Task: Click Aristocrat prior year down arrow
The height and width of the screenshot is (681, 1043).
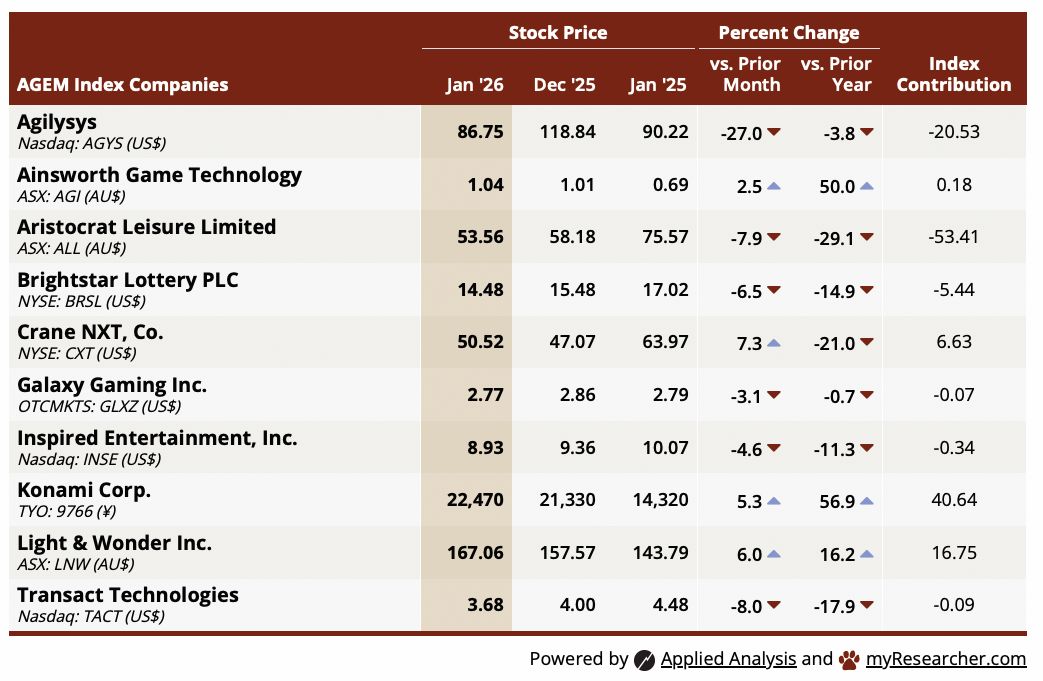Action: pos(866,238)
